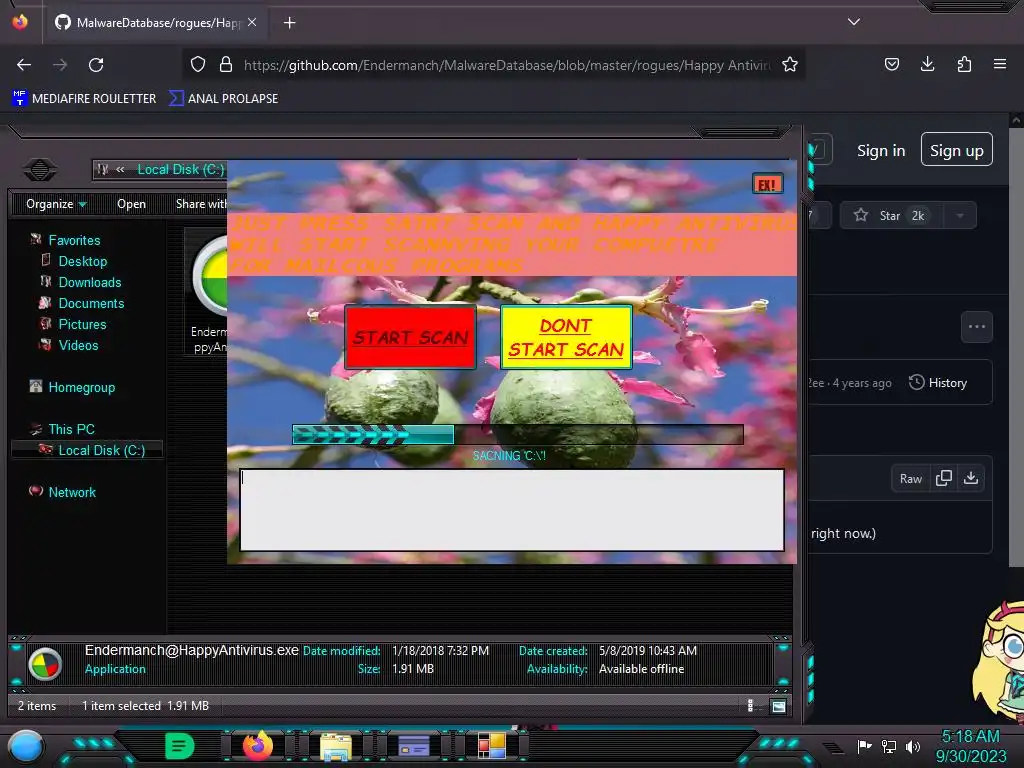The width and height of the screenshot is (1024, 768).
Task: Open the colored squares app on taskbar
Action: pyautogui.click(x=492, y=746)
